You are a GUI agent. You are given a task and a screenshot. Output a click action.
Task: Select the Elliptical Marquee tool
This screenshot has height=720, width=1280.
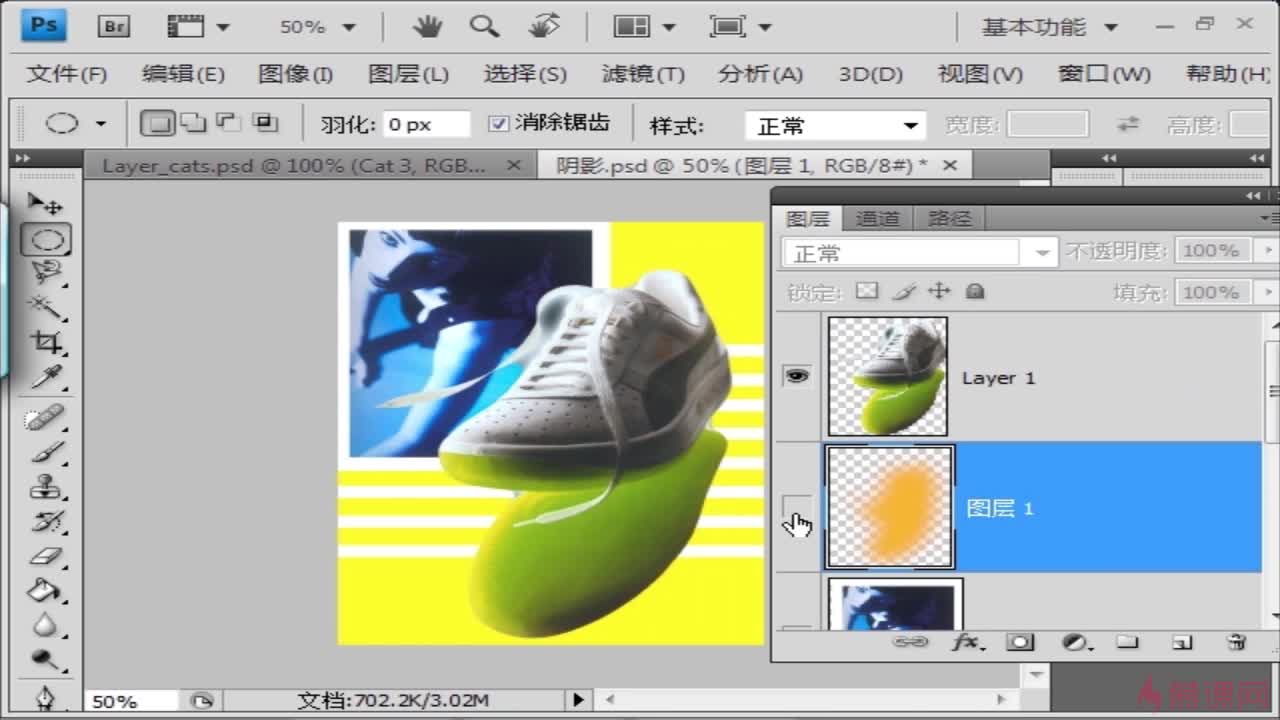pyautogui.click(x=46, y=240)
